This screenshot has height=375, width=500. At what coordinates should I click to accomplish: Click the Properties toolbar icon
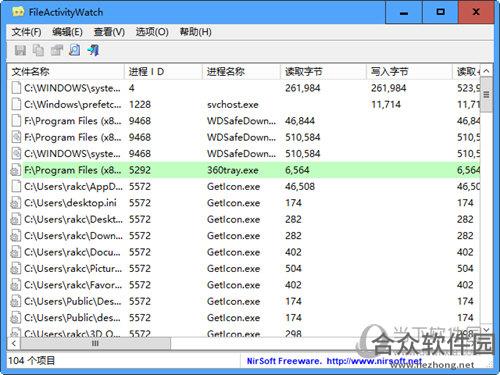click(56, 50)
